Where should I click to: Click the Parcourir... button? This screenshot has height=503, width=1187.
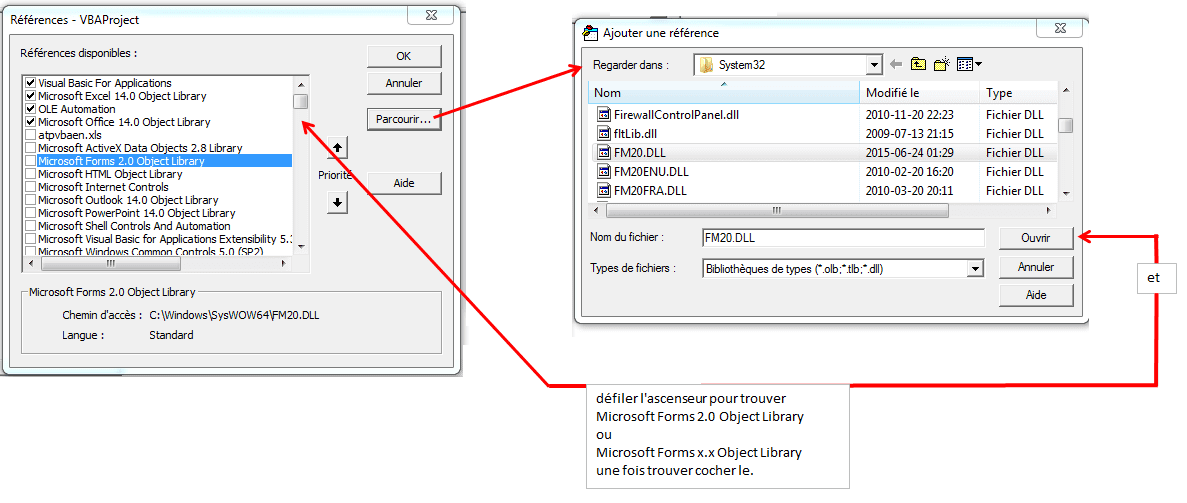tap(403, 119)
